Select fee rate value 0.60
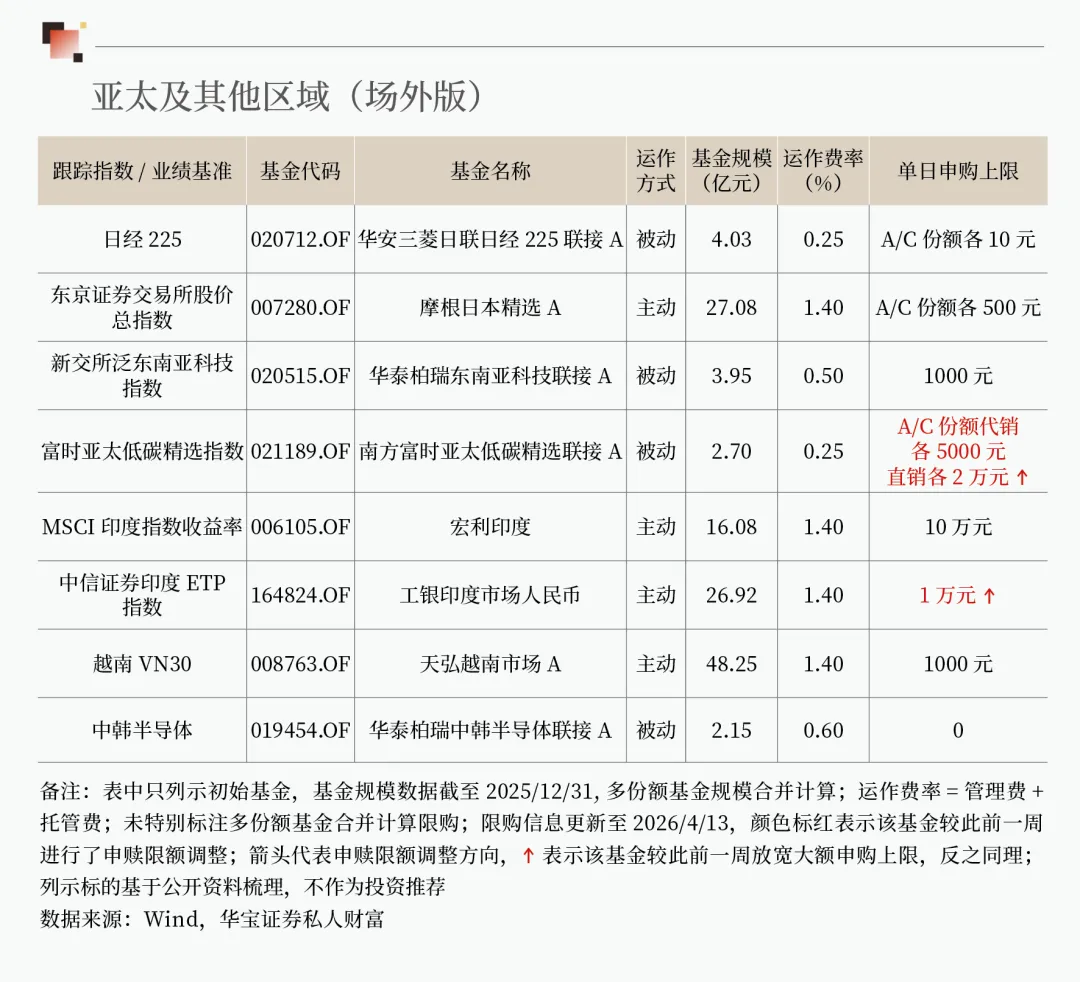Screen dimensions: 1080x982 pyautogui.click(x=823, y=730)
